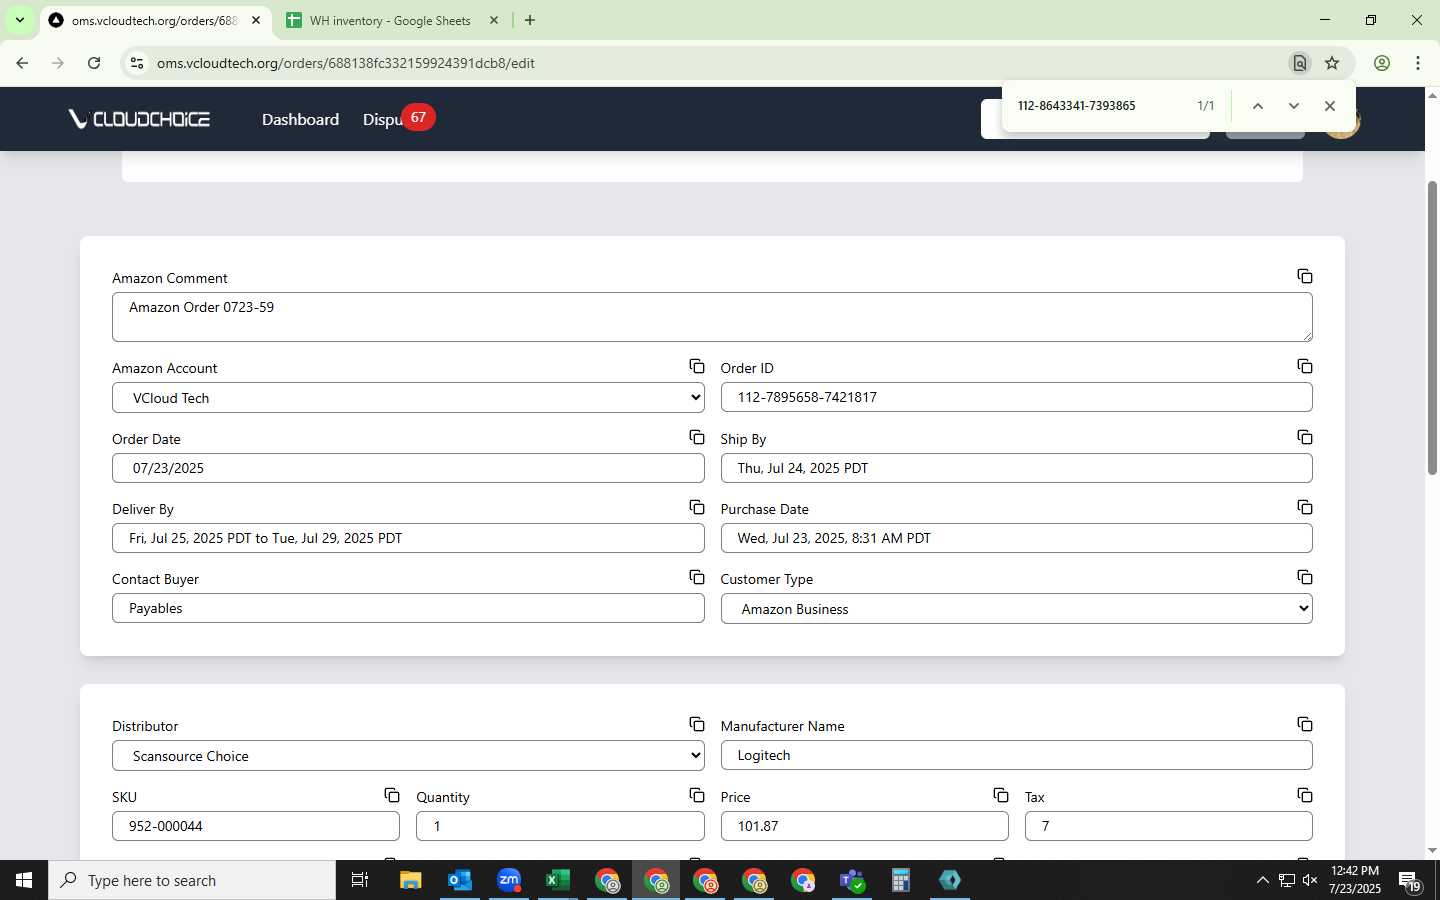Open Calculator from the taskbar
Image resolution: width=1440 pixels, height=900 pixels.
tap(900, 880)
